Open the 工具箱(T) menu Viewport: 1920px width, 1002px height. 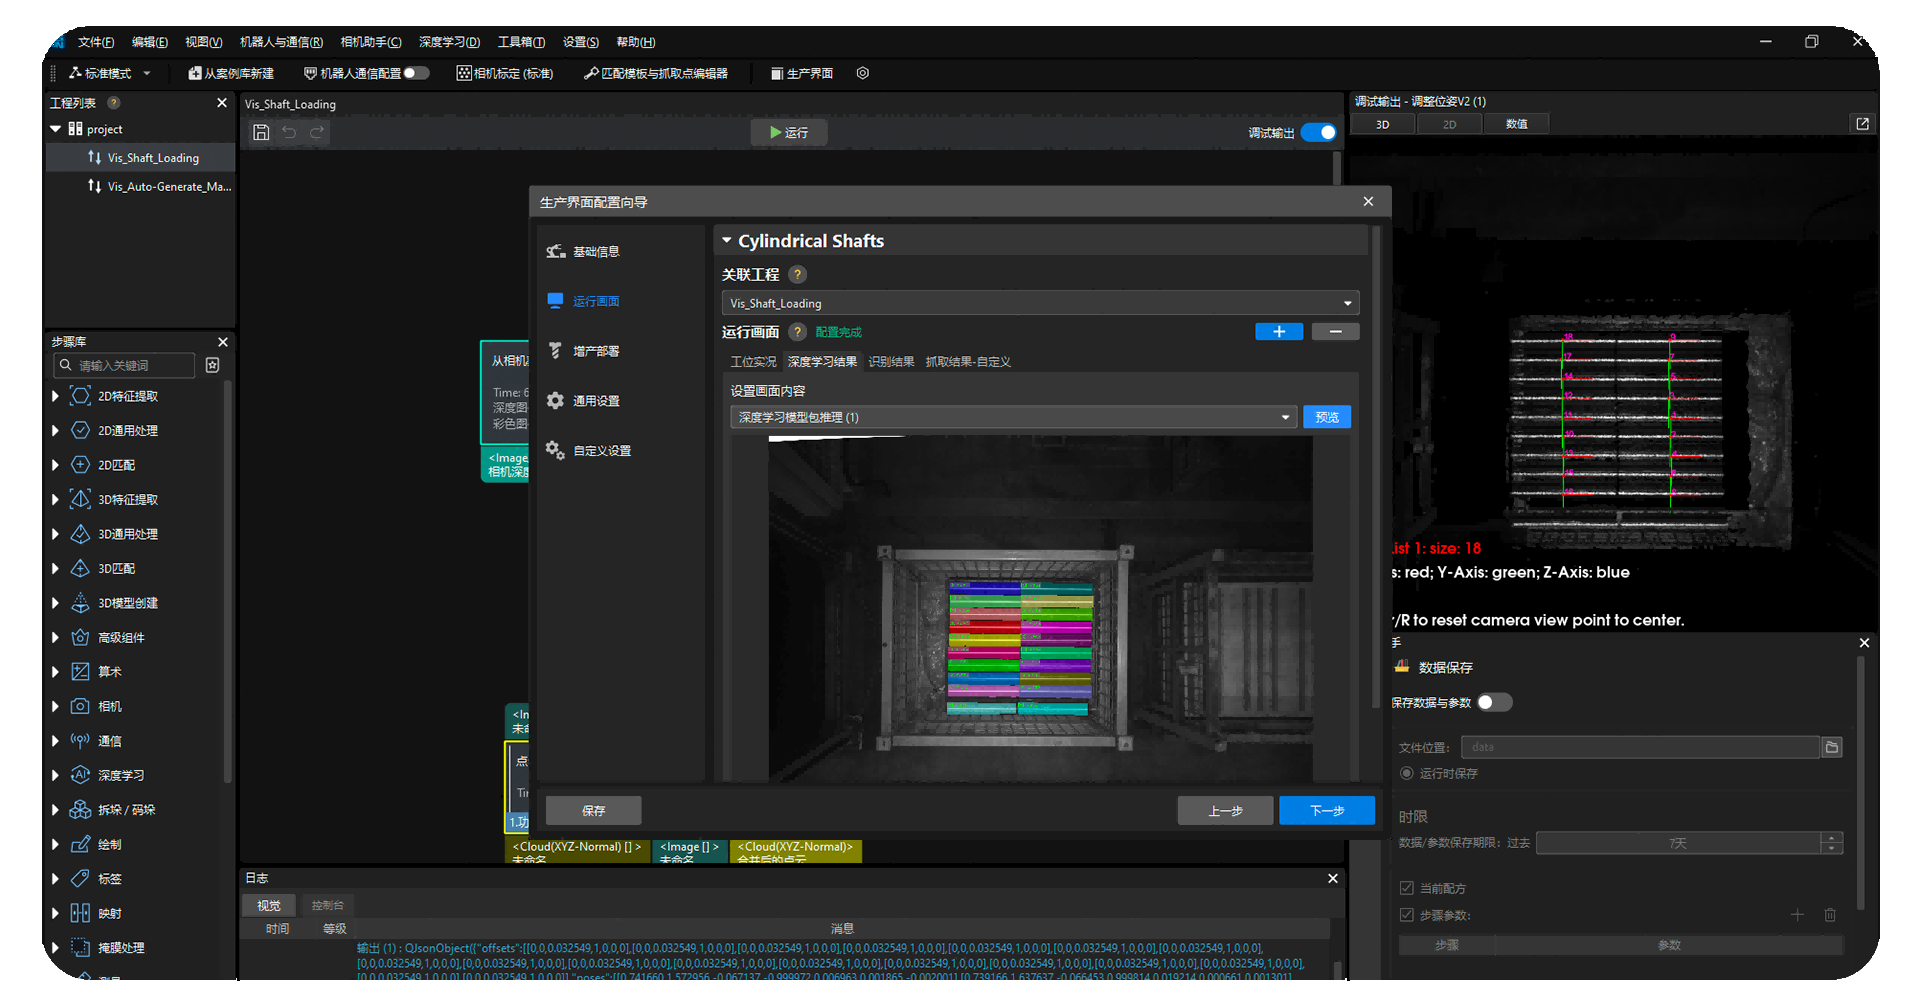point(521,42)
